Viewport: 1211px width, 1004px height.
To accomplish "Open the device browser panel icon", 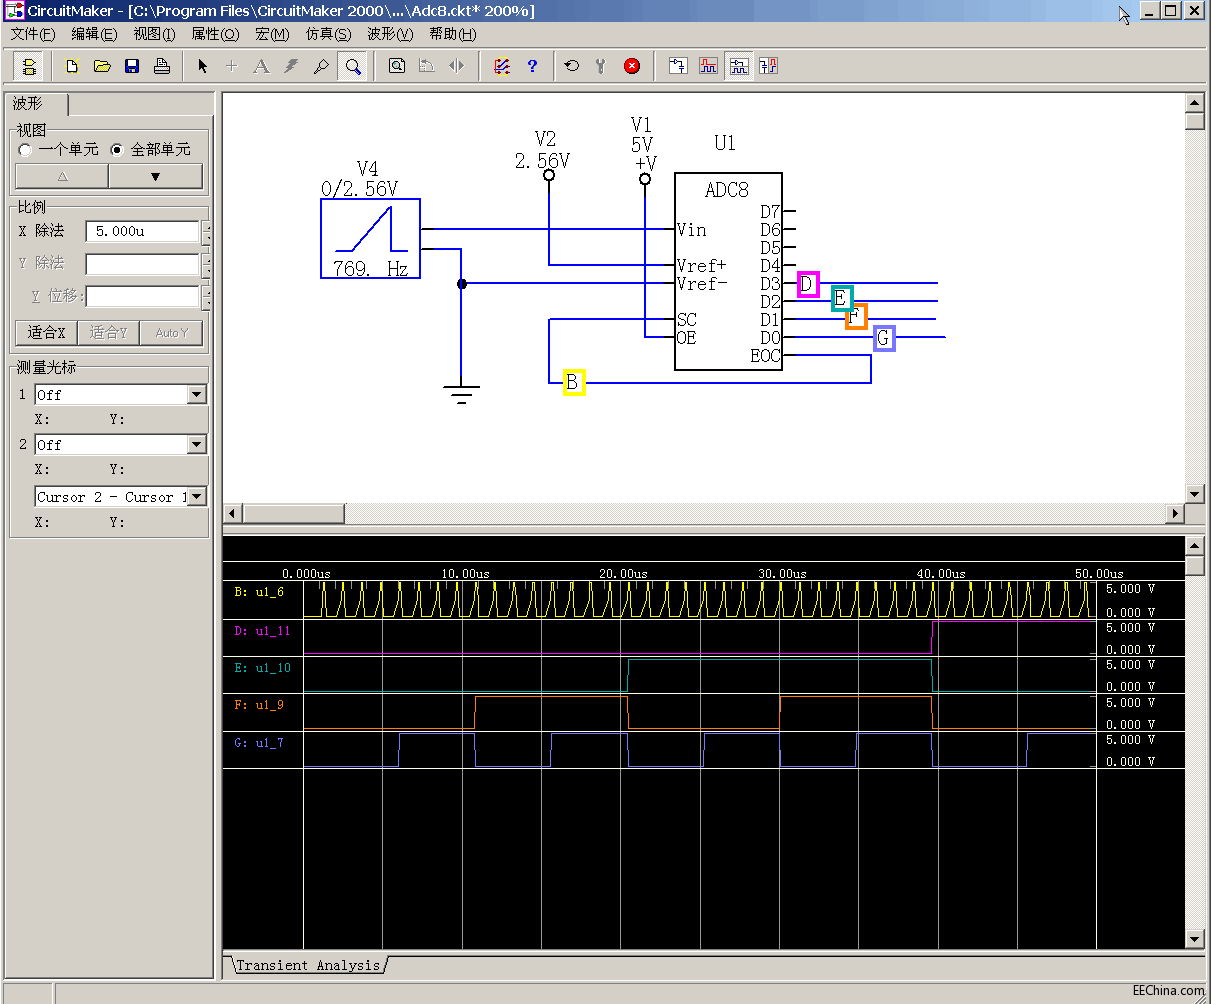I will pos(28,66).
